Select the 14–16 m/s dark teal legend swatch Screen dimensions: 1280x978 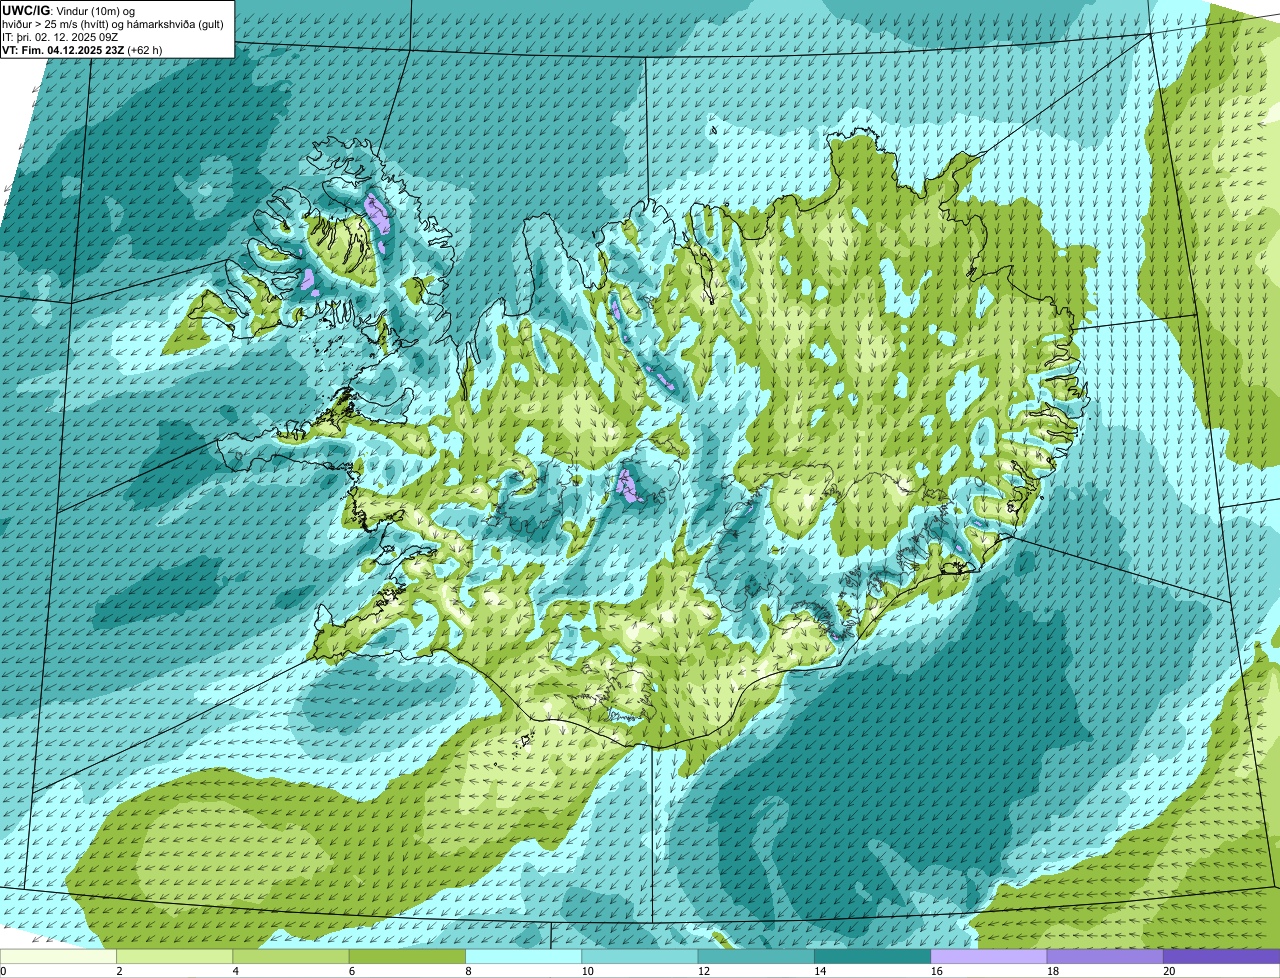pos(873,956)
